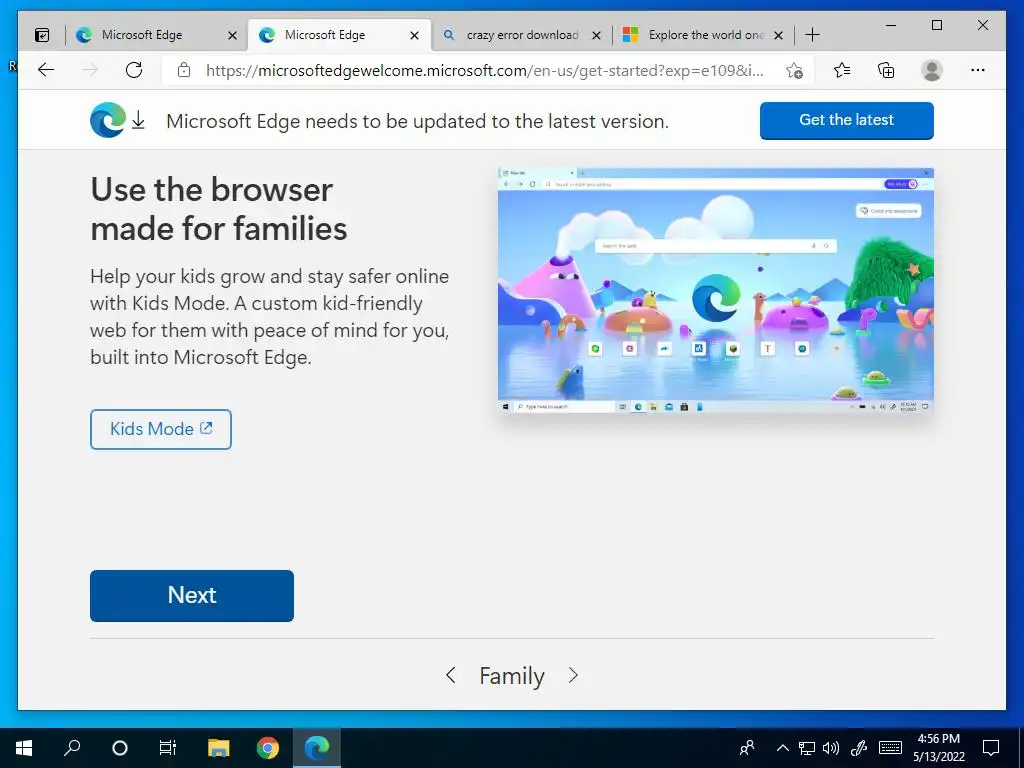Image resolution: width=1024 pixels, height=768 pixels.
Task: Click the Use the browser made for families heading
Action: coord(219,209)
